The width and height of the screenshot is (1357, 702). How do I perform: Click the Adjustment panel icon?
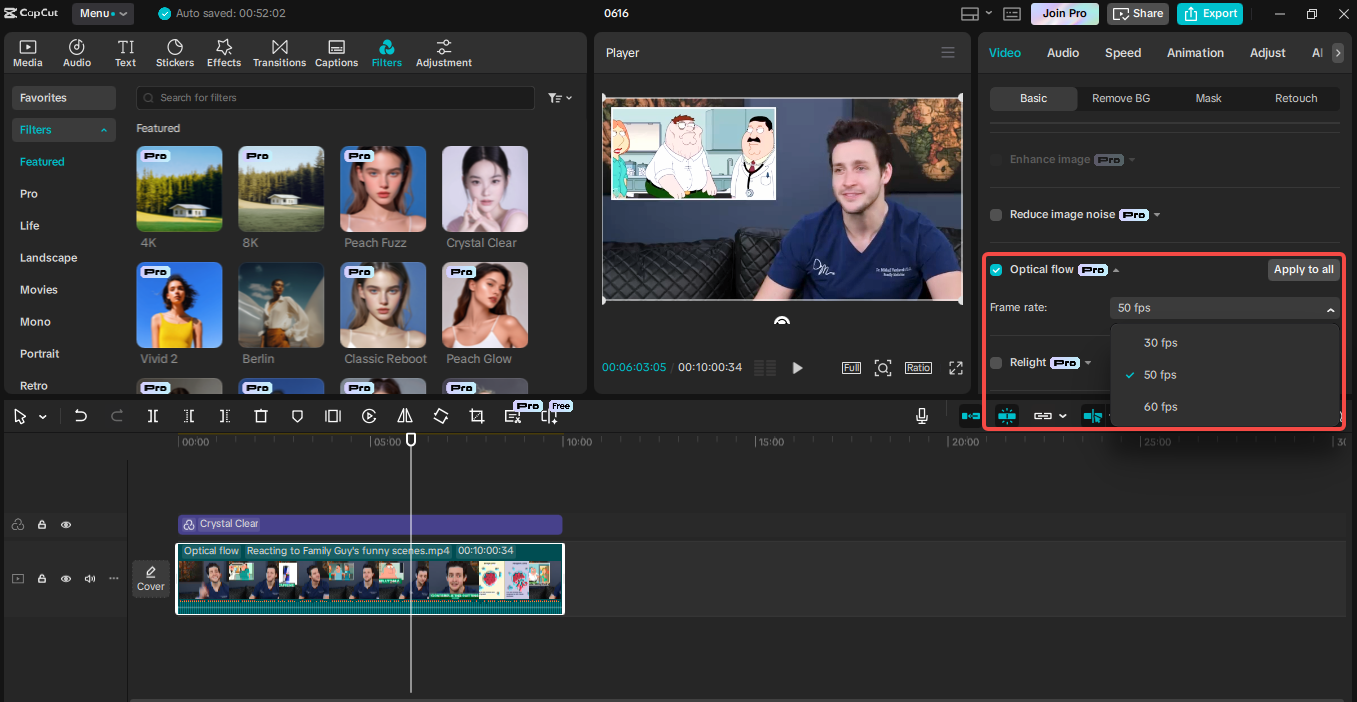tap(443, 52)
